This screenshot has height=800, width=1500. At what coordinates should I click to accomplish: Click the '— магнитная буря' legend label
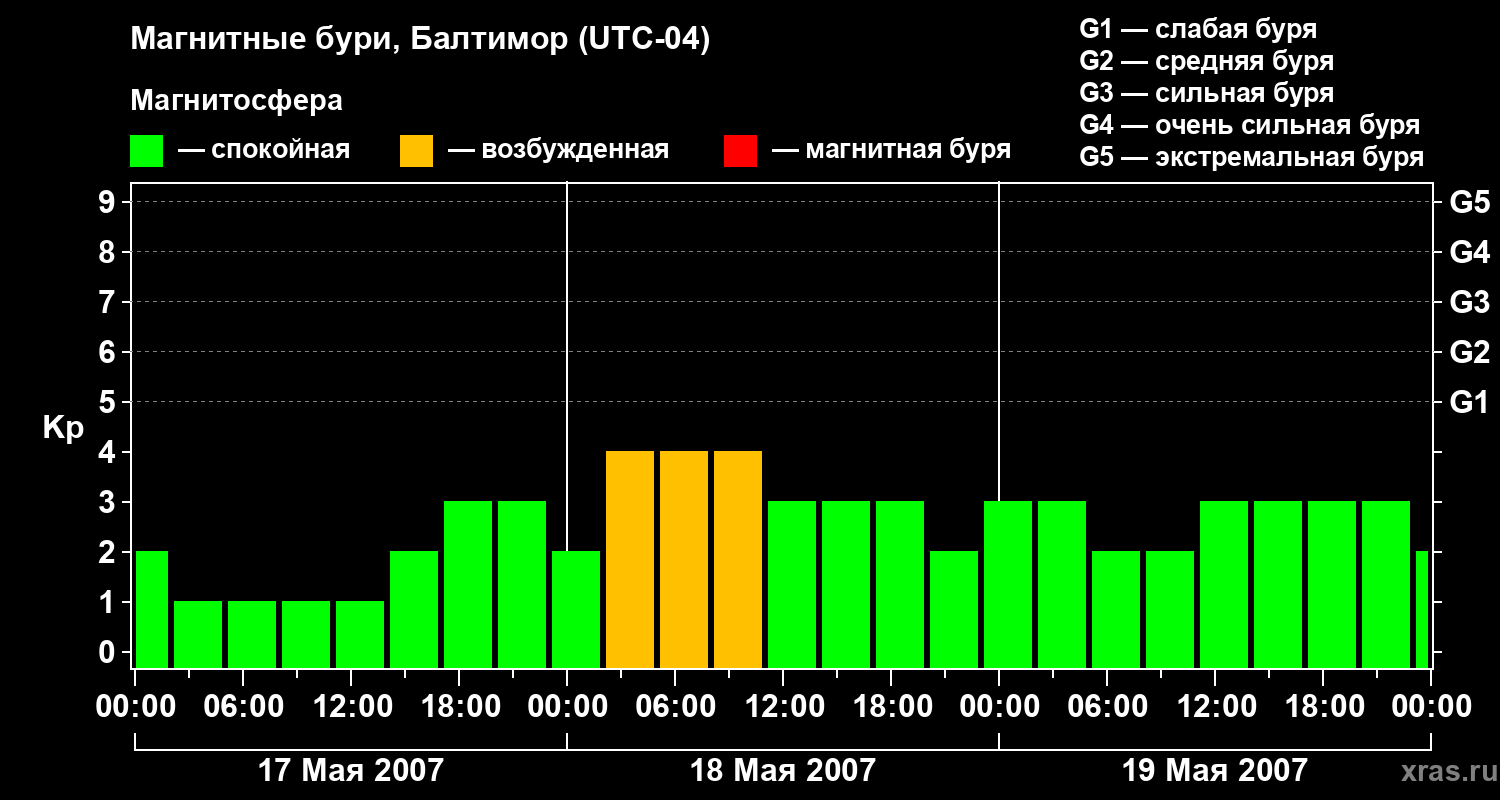pyautogui.click(x=892, y=150)
